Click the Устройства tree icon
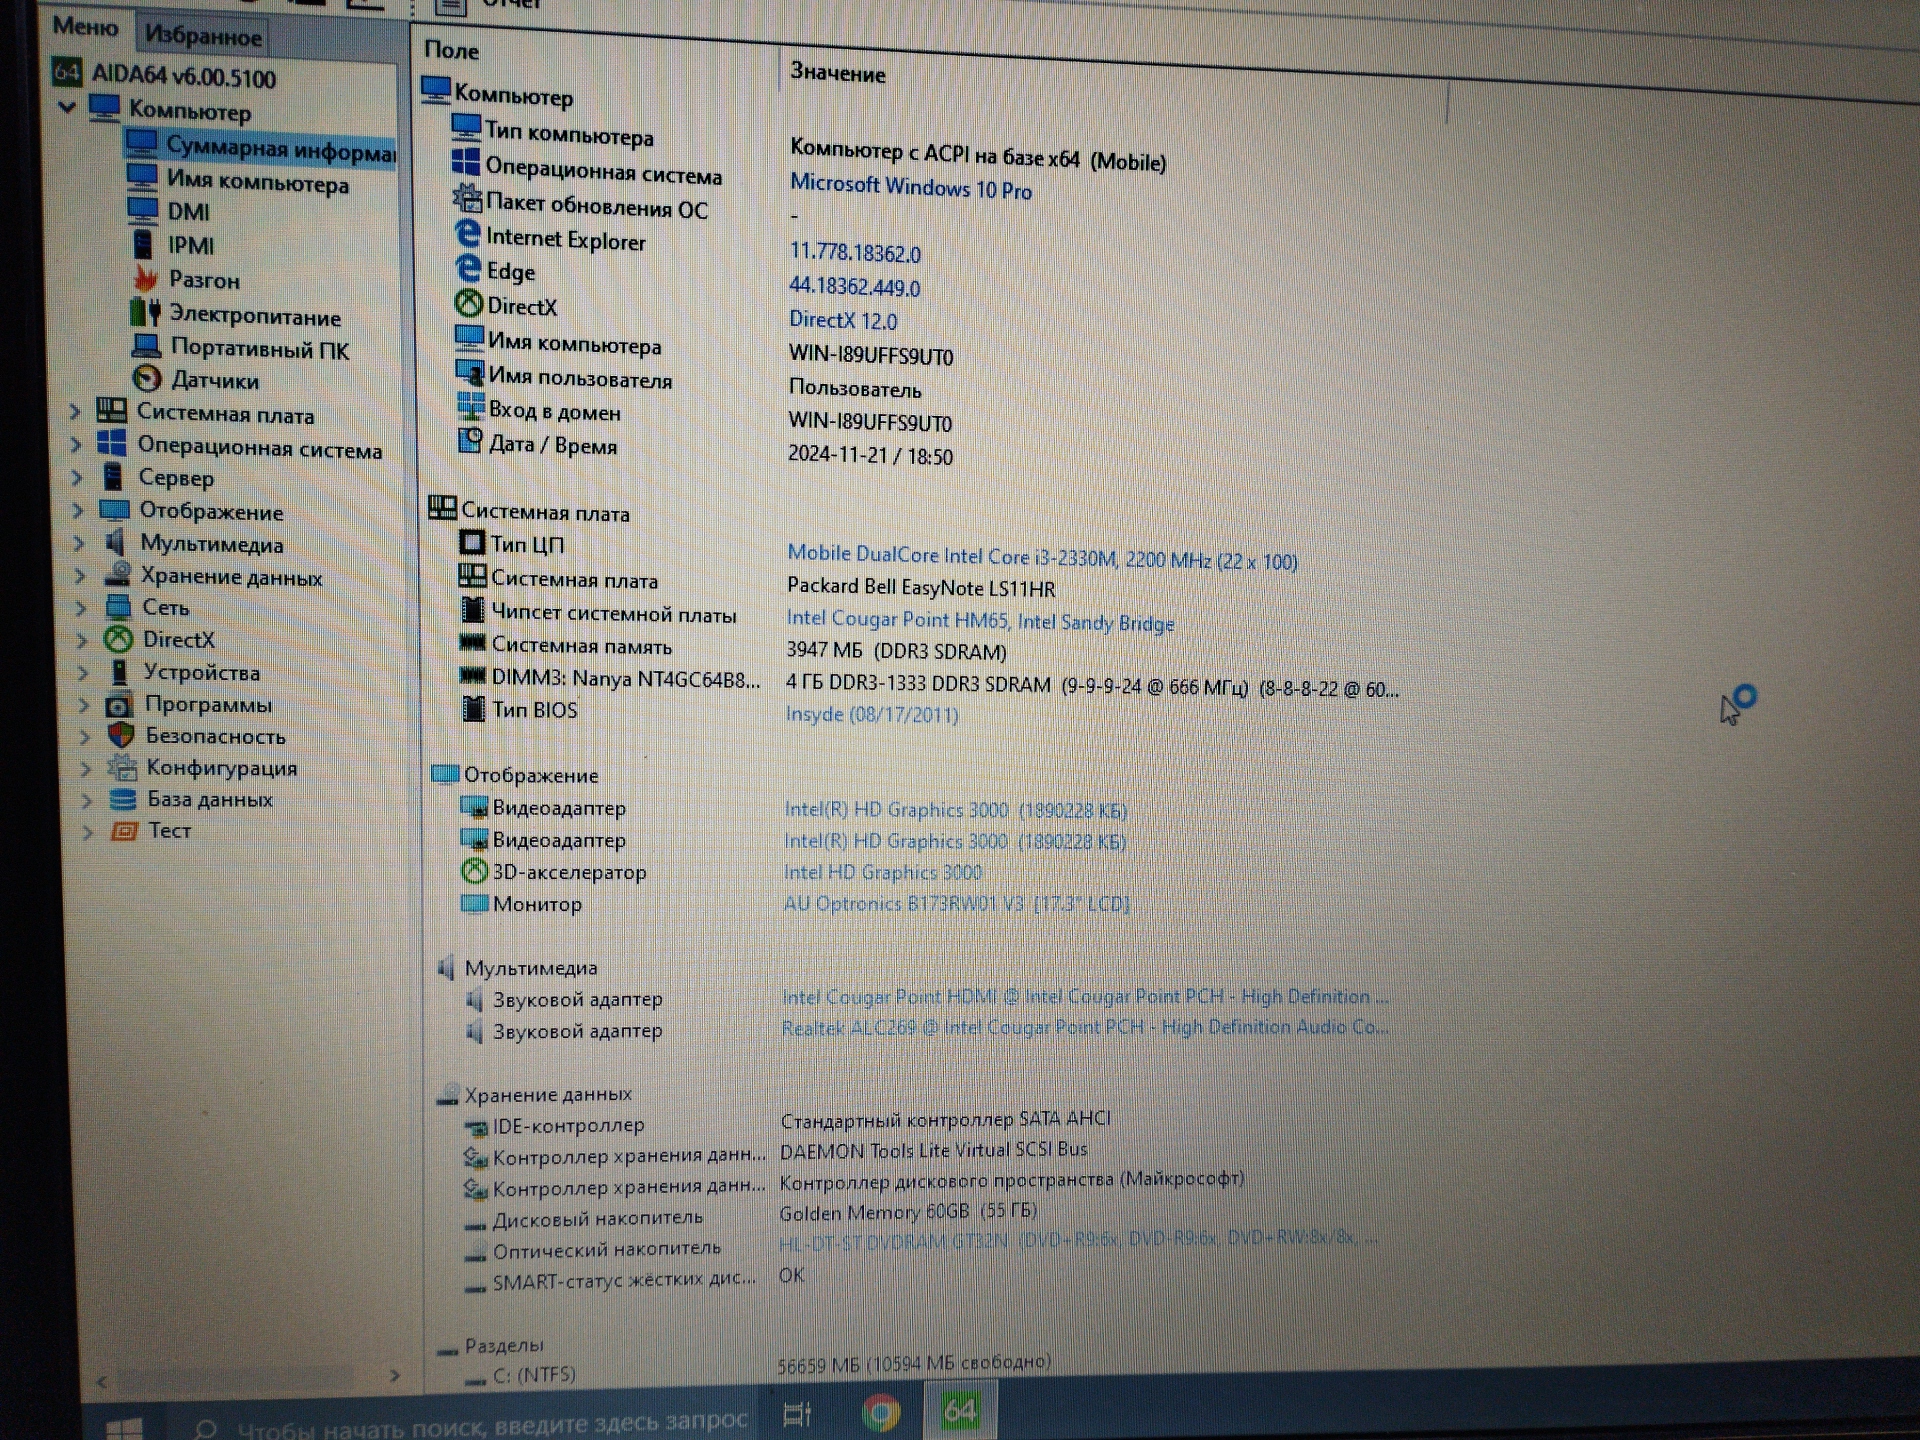Screen dimensions: 1920x1440 click(119, 671)
